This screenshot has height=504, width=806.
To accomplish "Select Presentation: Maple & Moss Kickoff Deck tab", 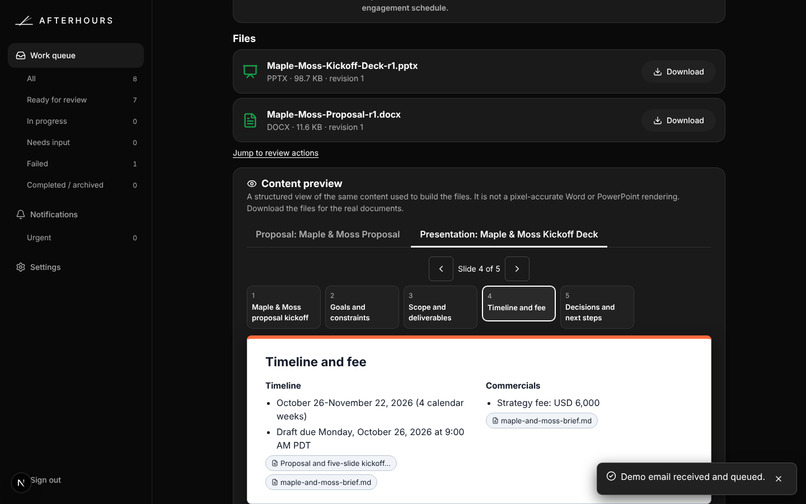I will [509, 235].
